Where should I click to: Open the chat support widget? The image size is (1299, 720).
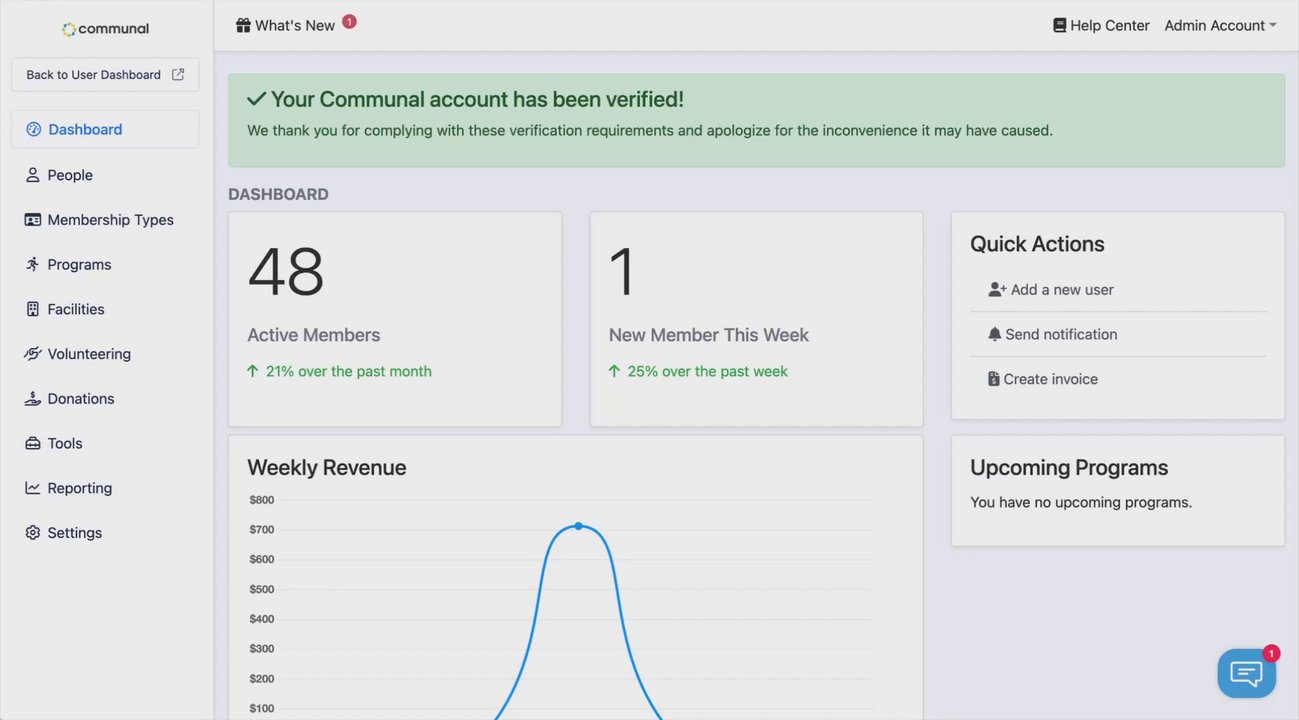pyautogui.click(x=1246, y=673)
